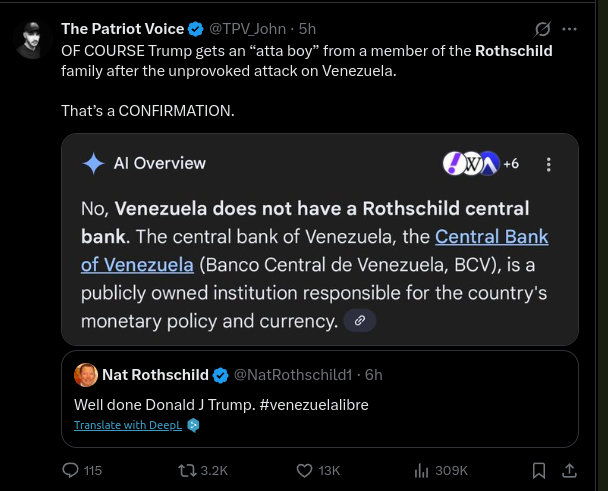The width and height of the screenshot is (608, 491).
Task: Click the AI Overview sparkle icon
Action: pos(94,164)
